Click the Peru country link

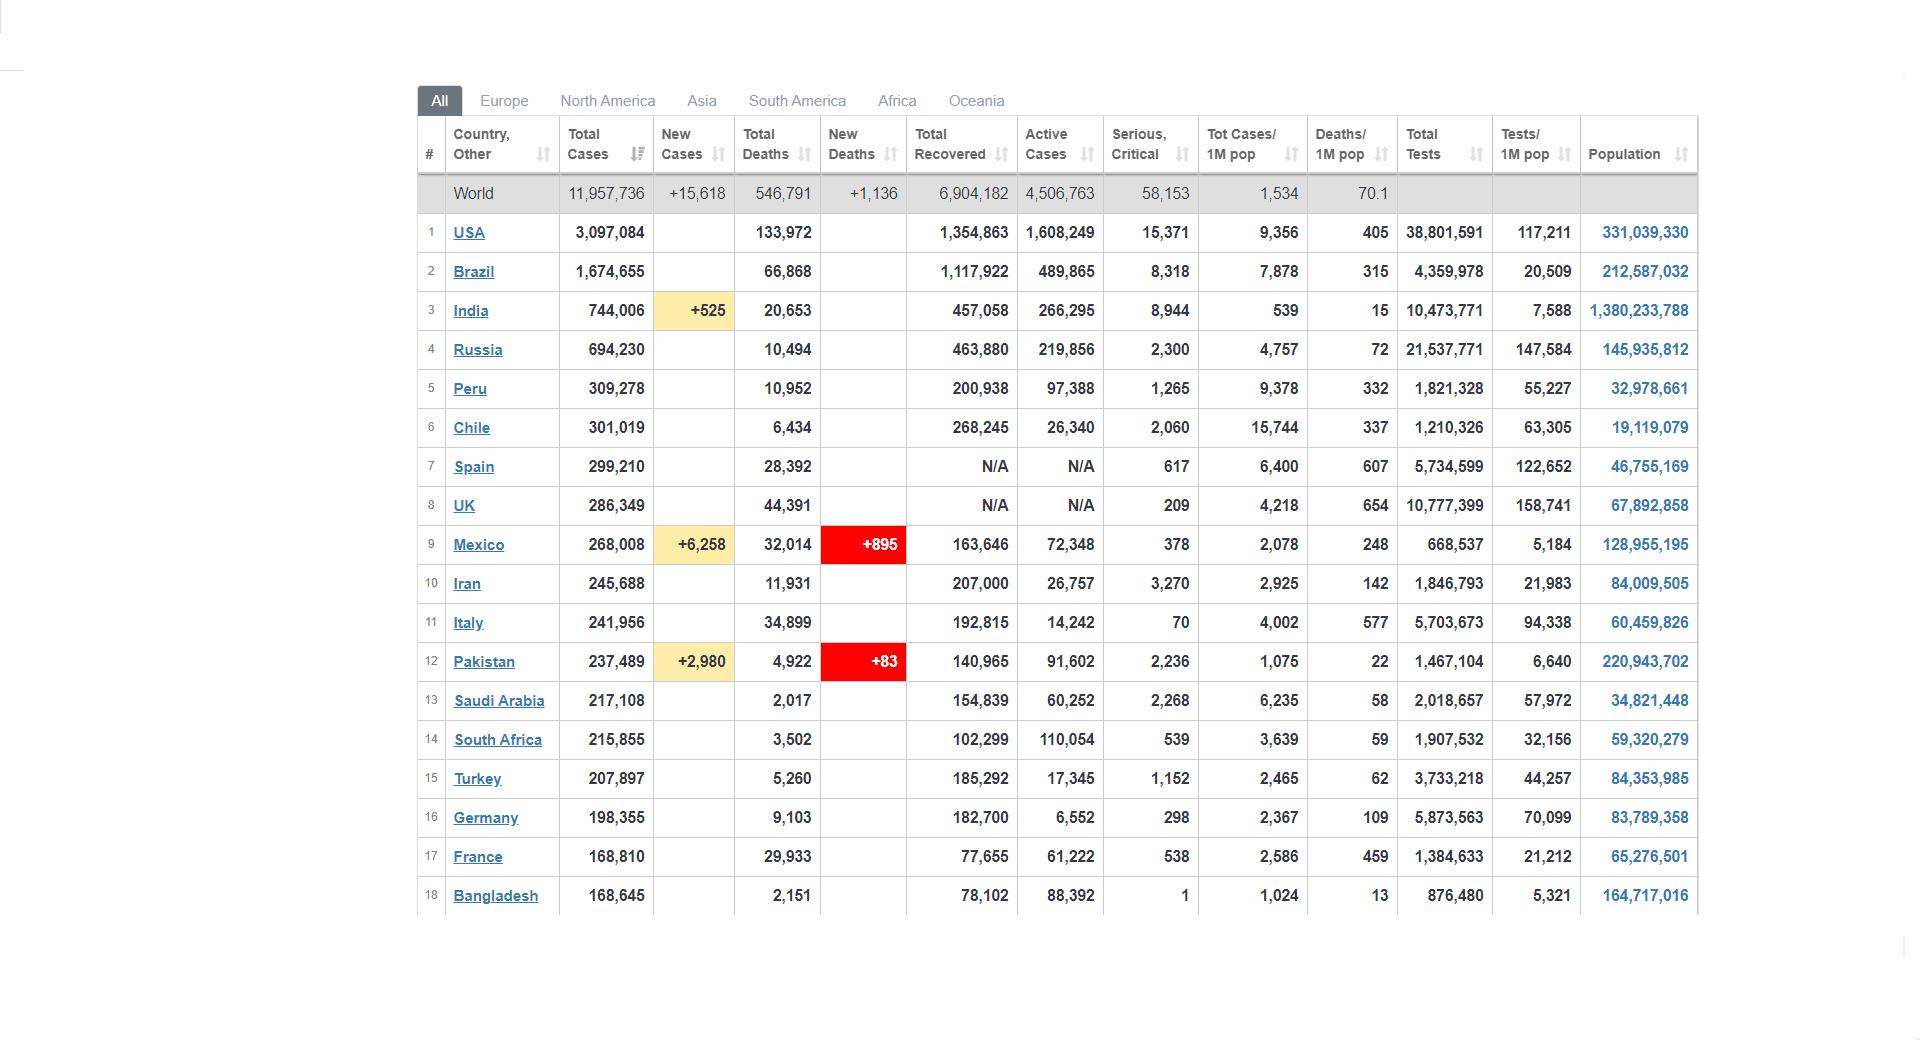pyautogui.click(x=470, y=389)
